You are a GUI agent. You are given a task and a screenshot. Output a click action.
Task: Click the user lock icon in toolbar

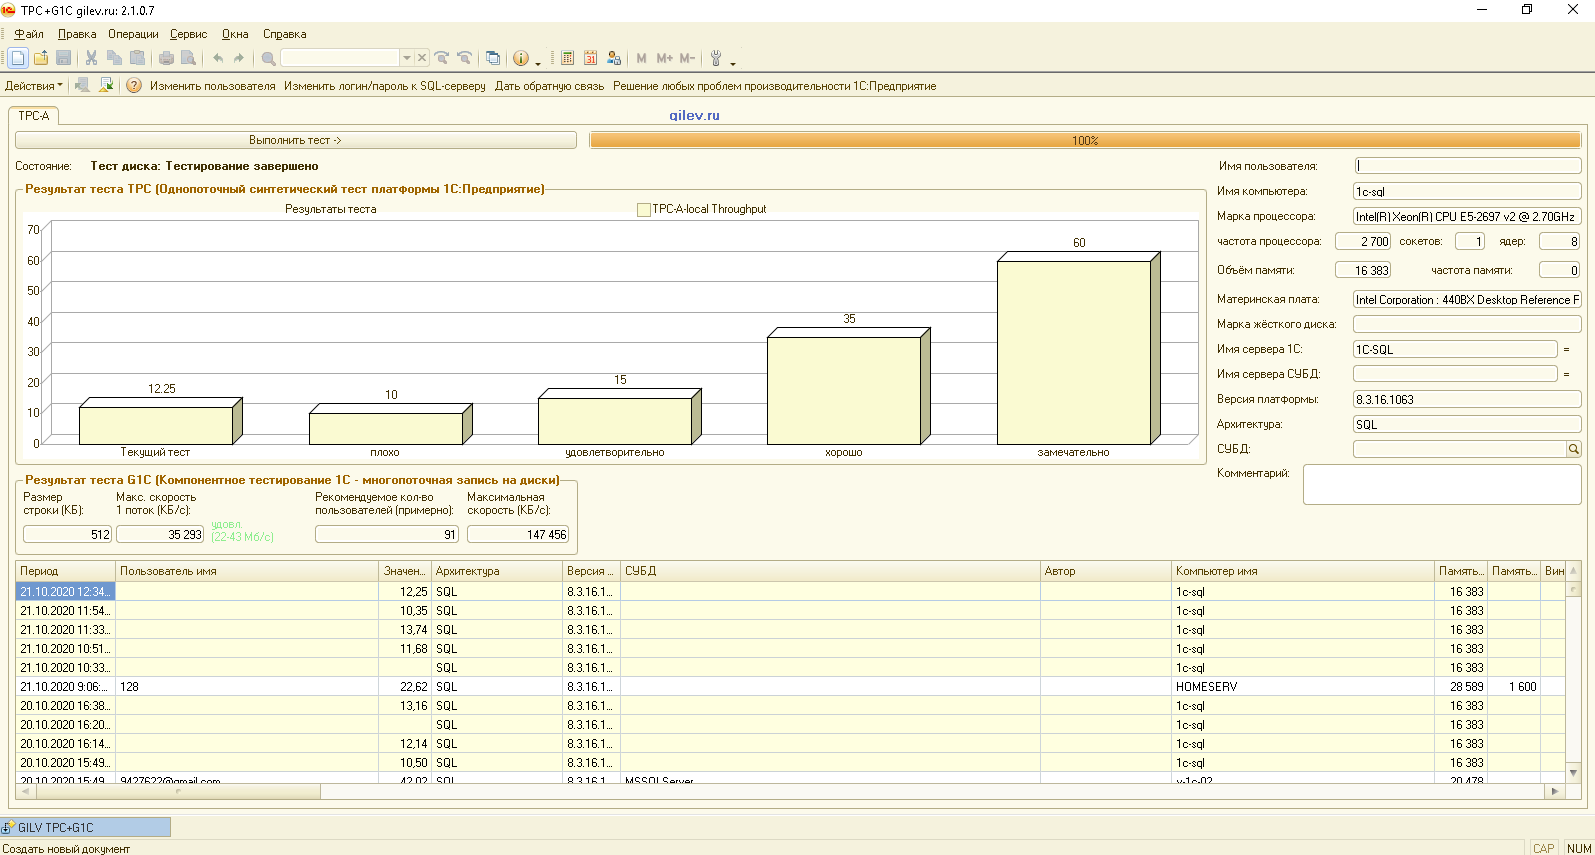click(x=614, y=58)
